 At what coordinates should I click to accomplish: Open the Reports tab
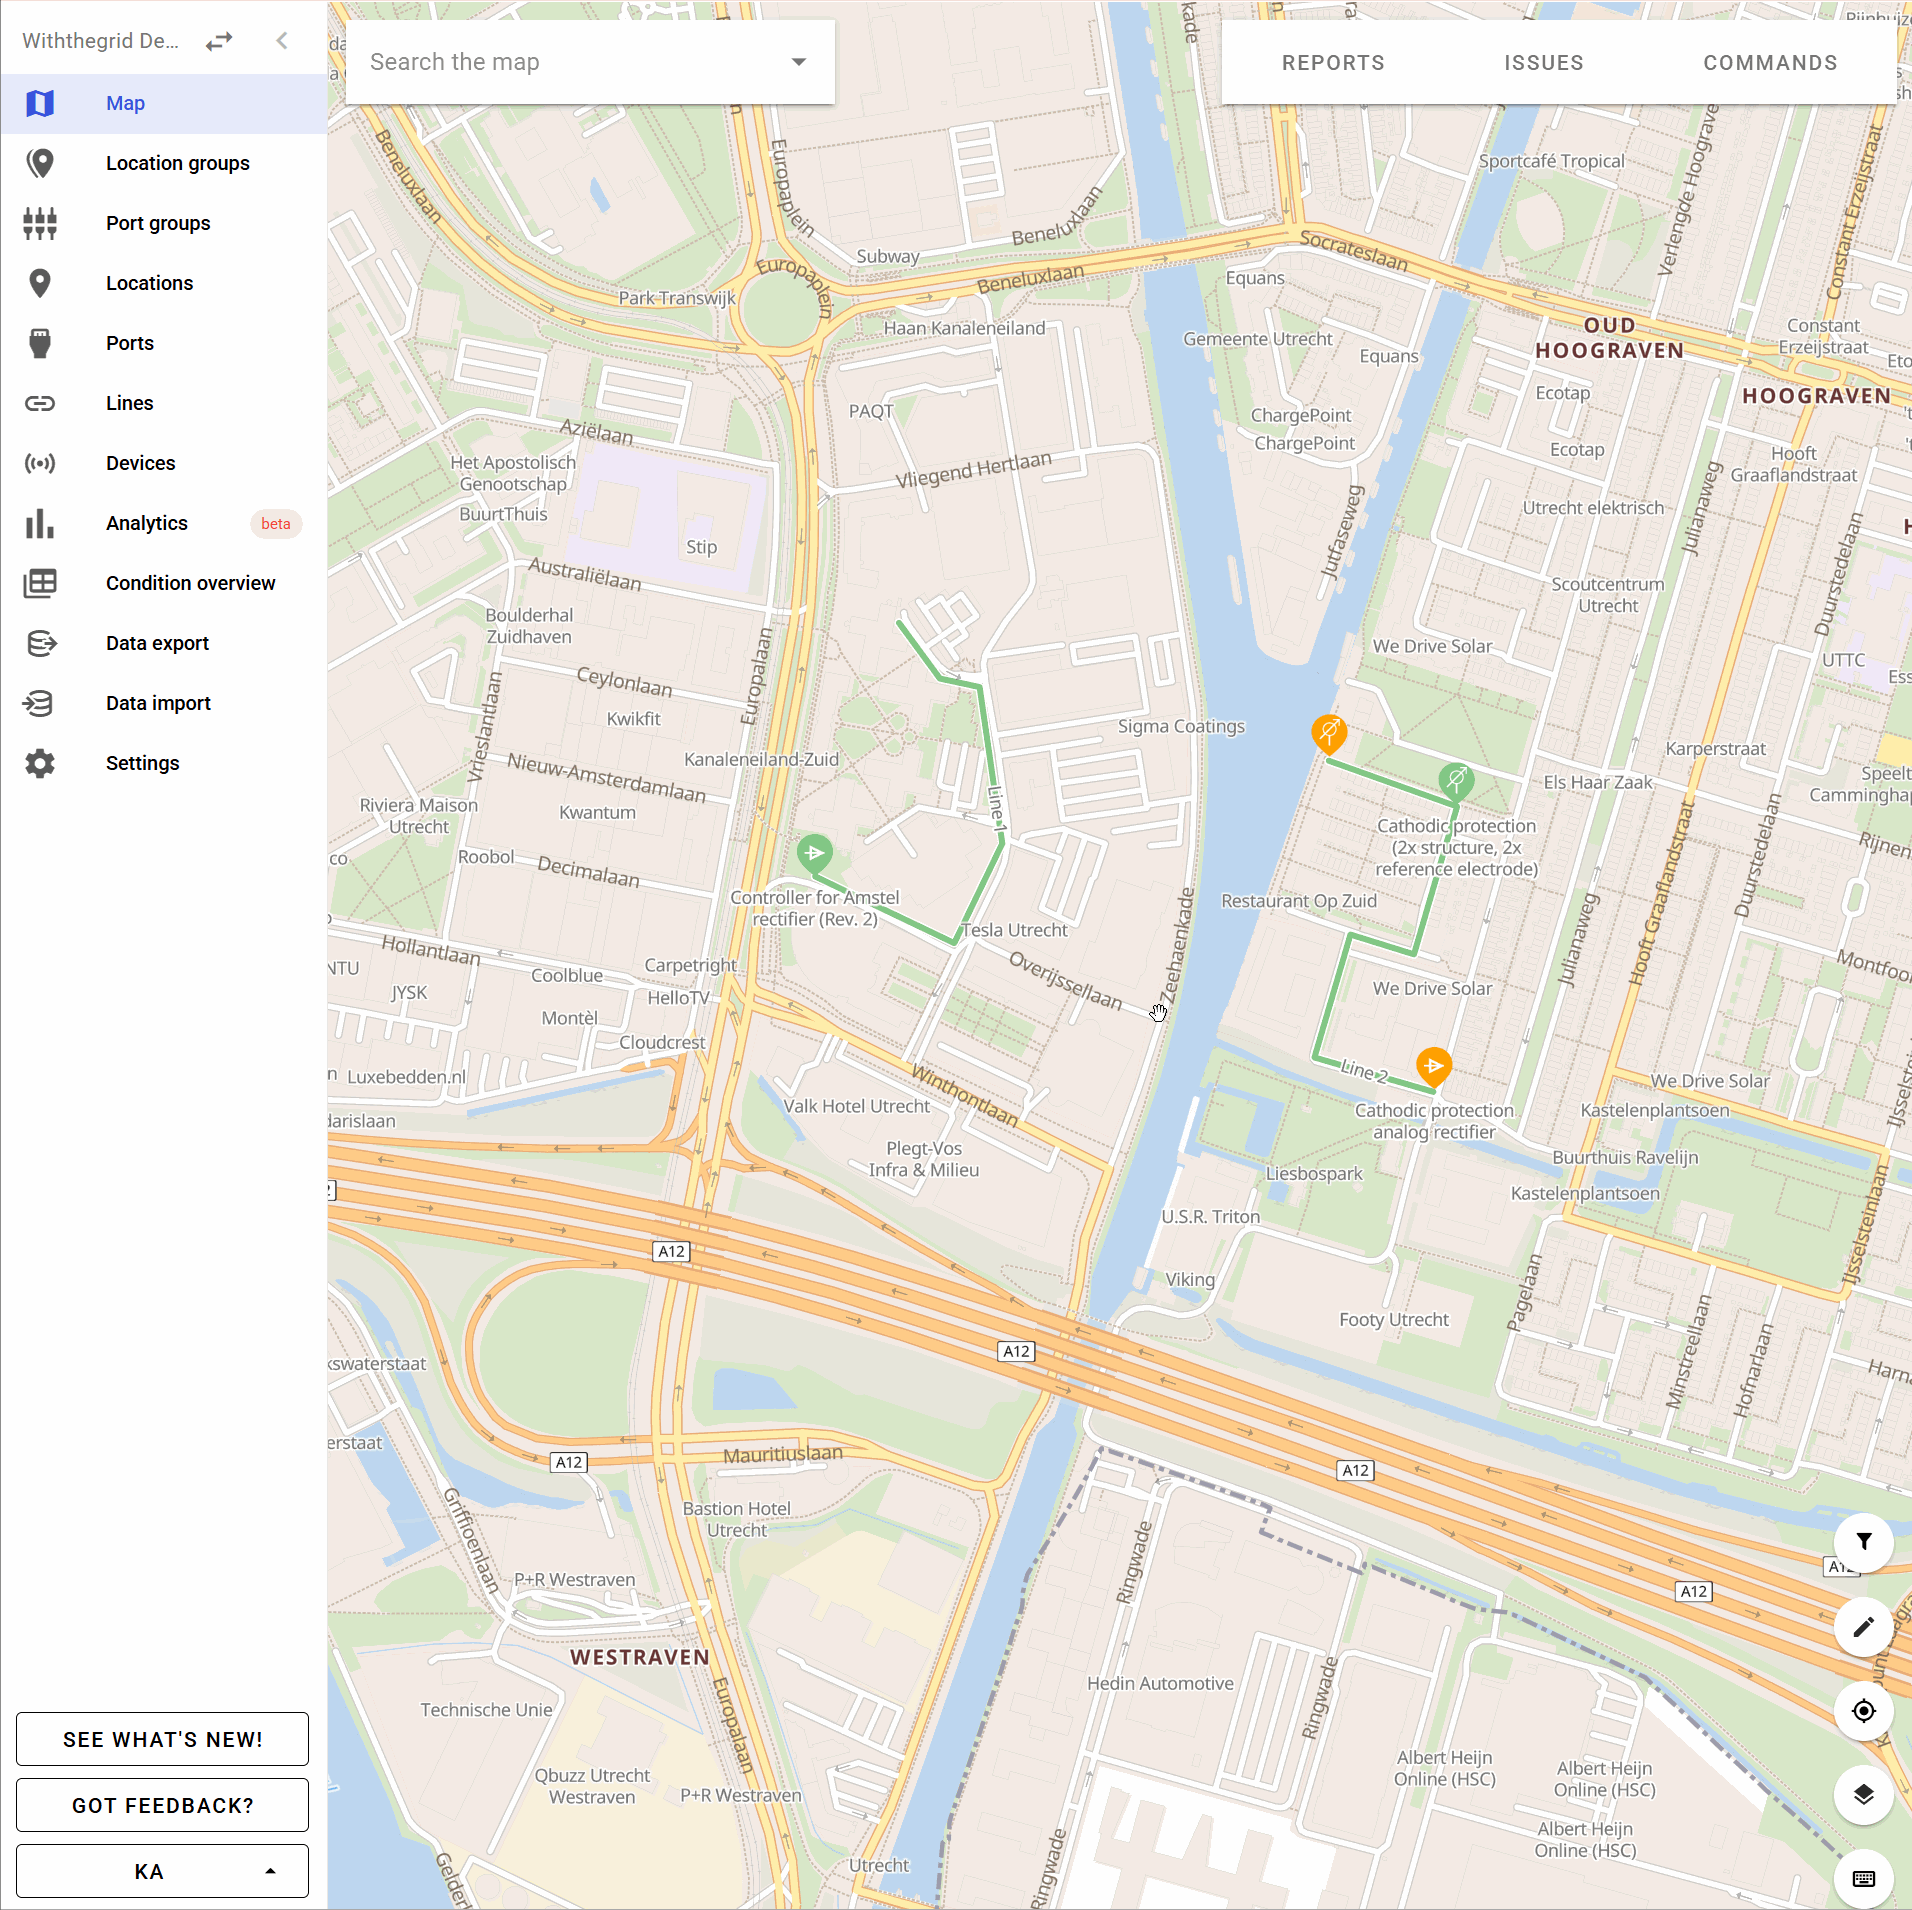1333,63
